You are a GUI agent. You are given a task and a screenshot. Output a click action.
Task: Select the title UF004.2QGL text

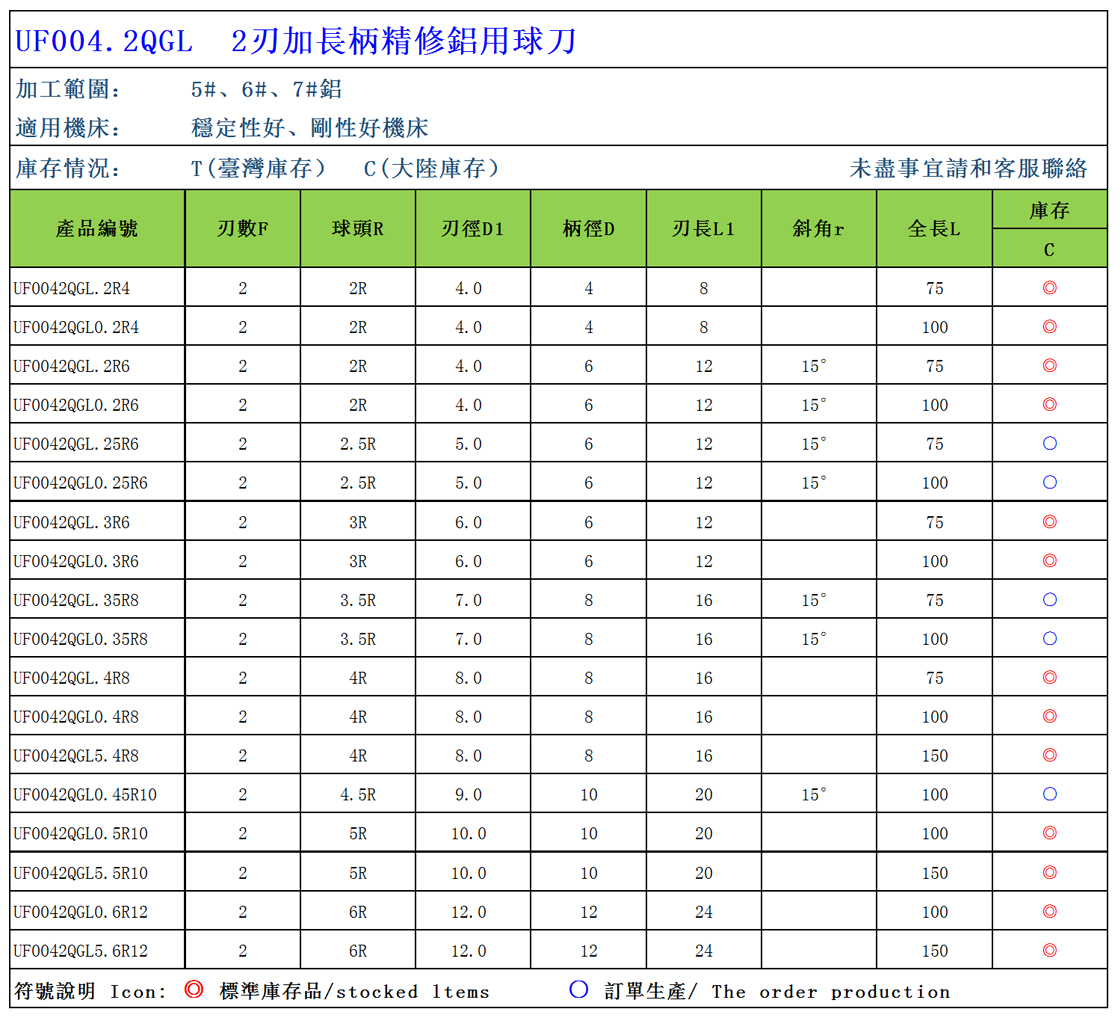pos(104,41)
